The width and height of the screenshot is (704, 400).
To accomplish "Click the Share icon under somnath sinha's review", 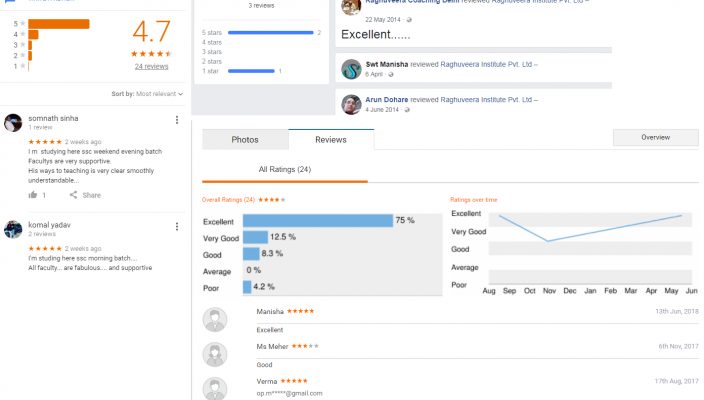I will tap(73, 195).
